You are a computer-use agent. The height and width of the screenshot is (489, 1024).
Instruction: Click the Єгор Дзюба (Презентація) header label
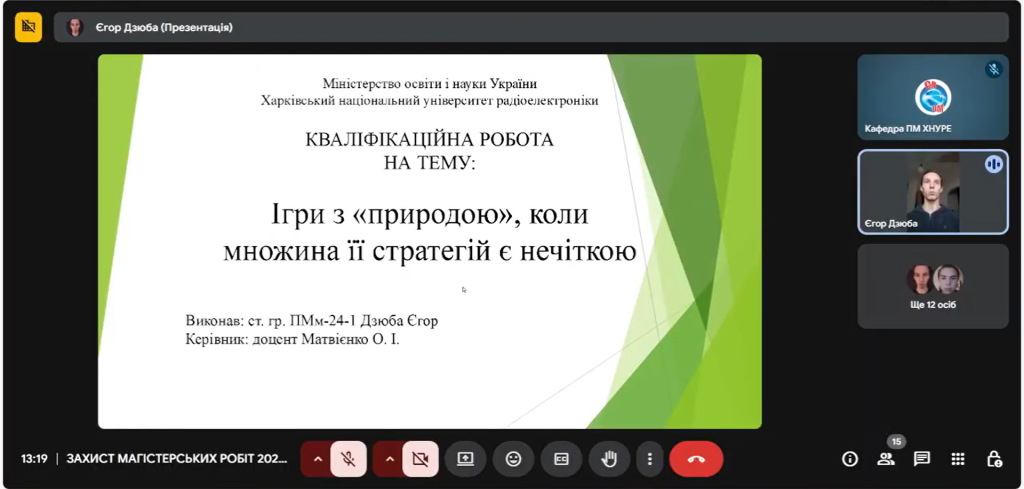click(170, 28)
